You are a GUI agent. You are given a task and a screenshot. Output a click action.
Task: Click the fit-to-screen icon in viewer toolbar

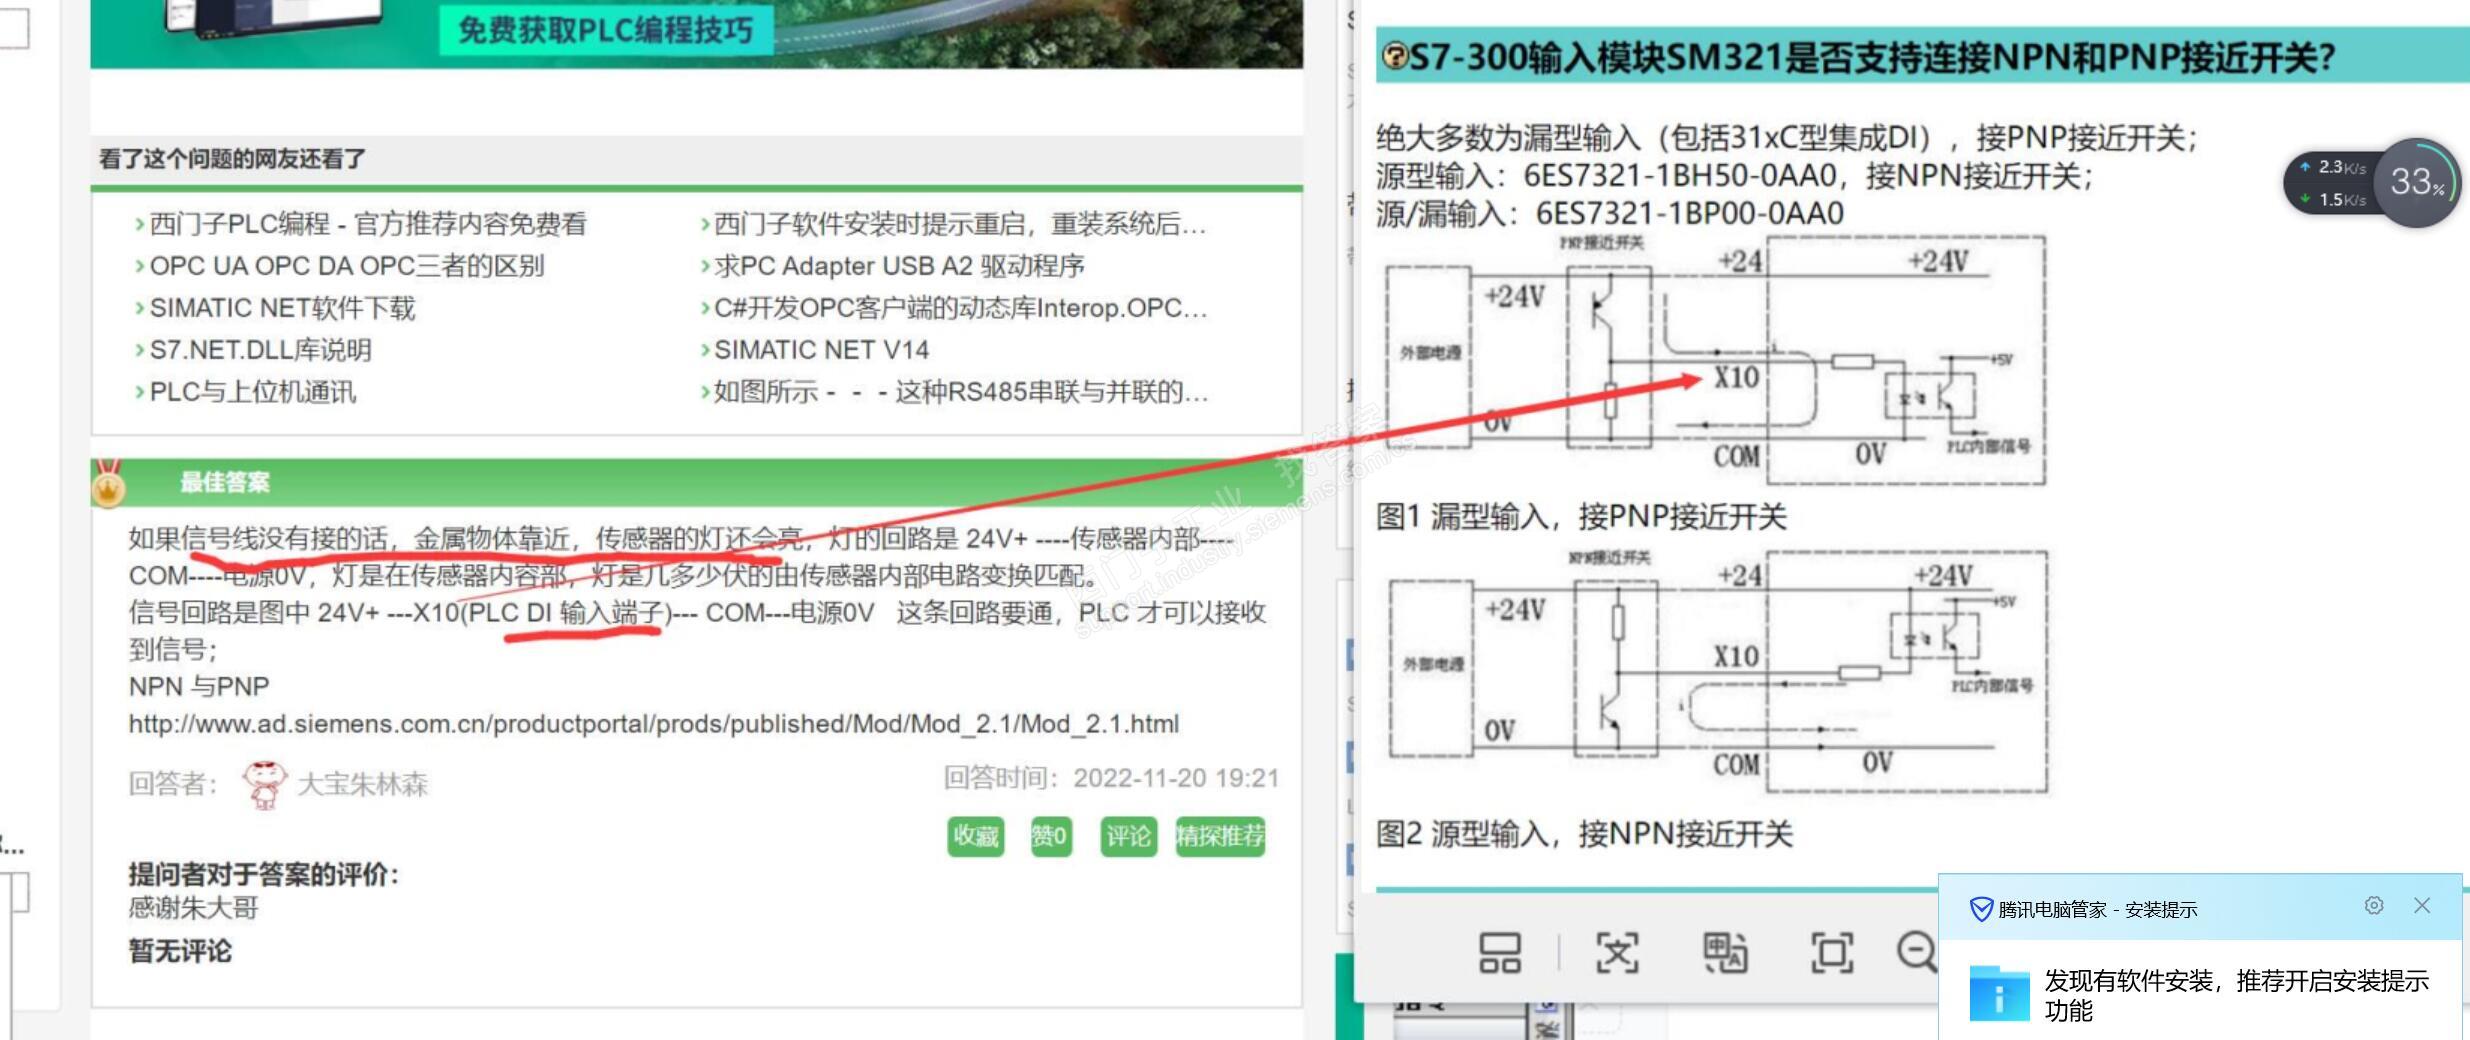coord(1832,952)
